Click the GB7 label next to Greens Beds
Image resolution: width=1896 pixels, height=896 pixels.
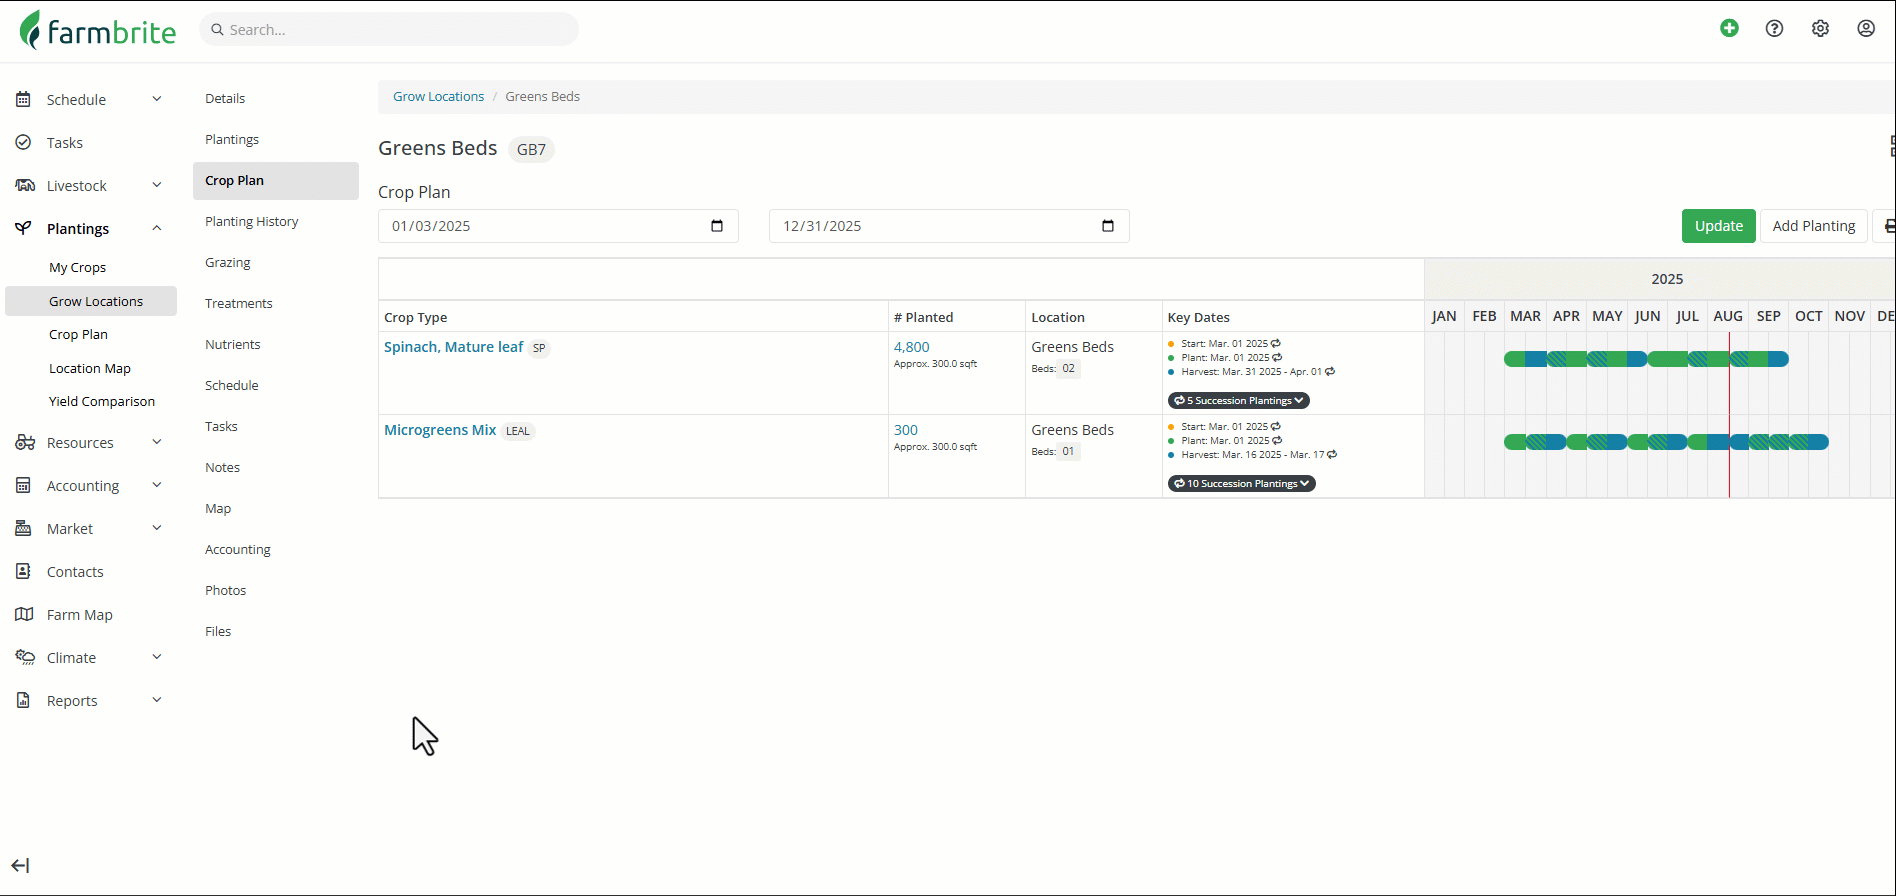(531, 150)
